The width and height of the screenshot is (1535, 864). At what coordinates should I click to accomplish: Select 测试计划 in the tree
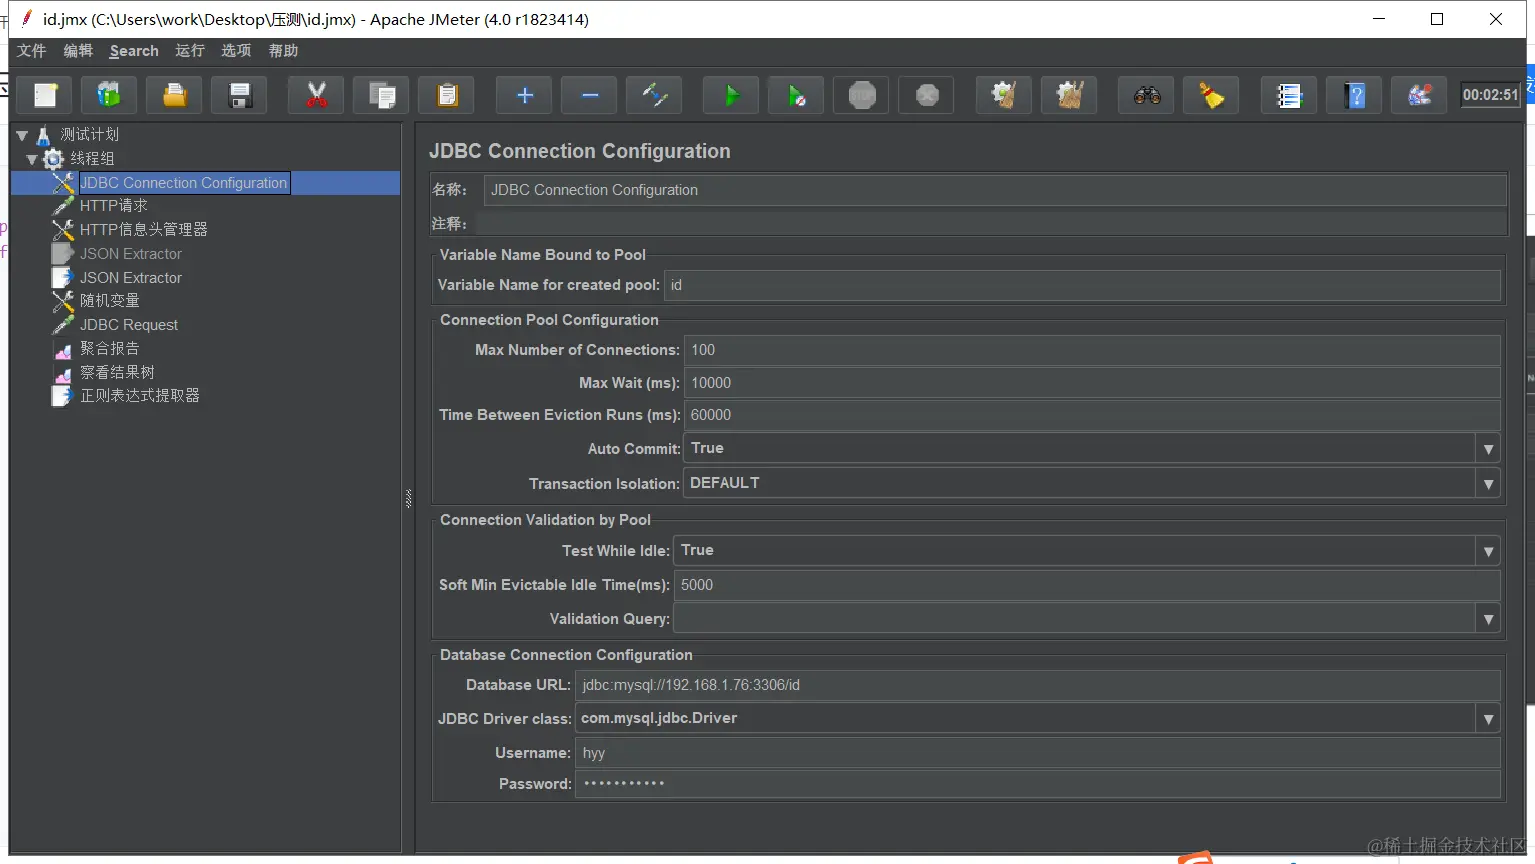89,134
